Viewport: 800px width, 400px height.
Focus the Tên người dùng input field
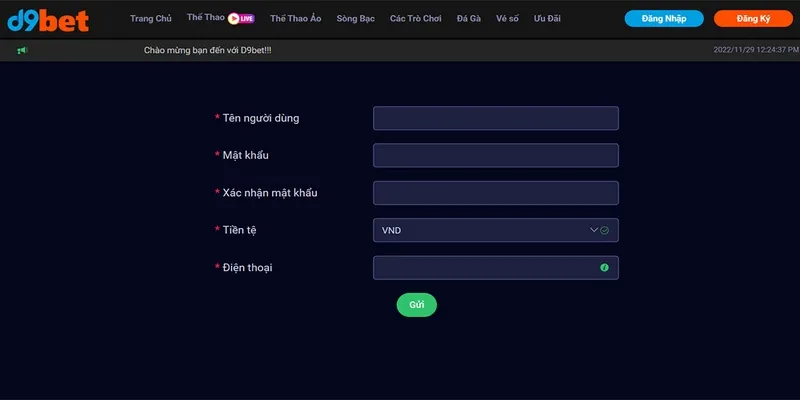(495, 118)
